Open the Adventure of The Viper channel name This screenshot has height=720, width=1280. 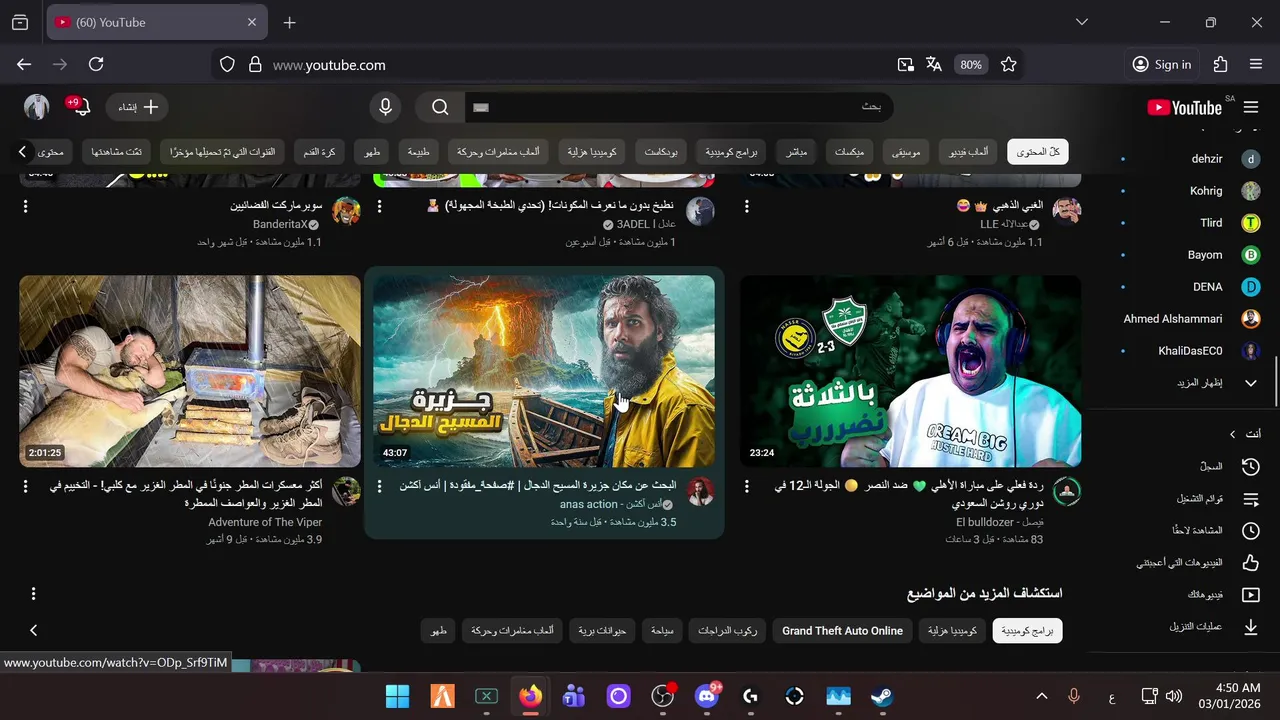(x=265, y=522)
